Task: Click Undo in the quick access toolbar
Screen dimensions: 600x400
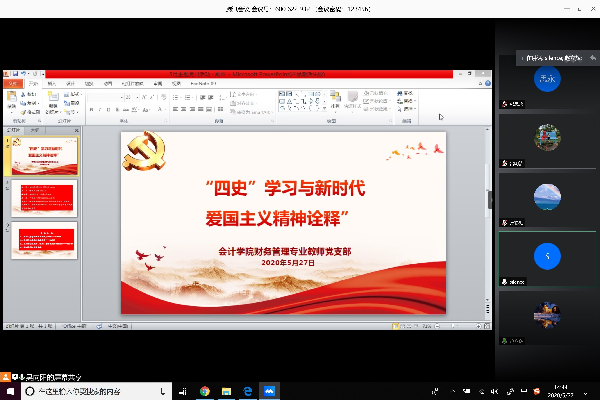Action: tap(26, 74)
